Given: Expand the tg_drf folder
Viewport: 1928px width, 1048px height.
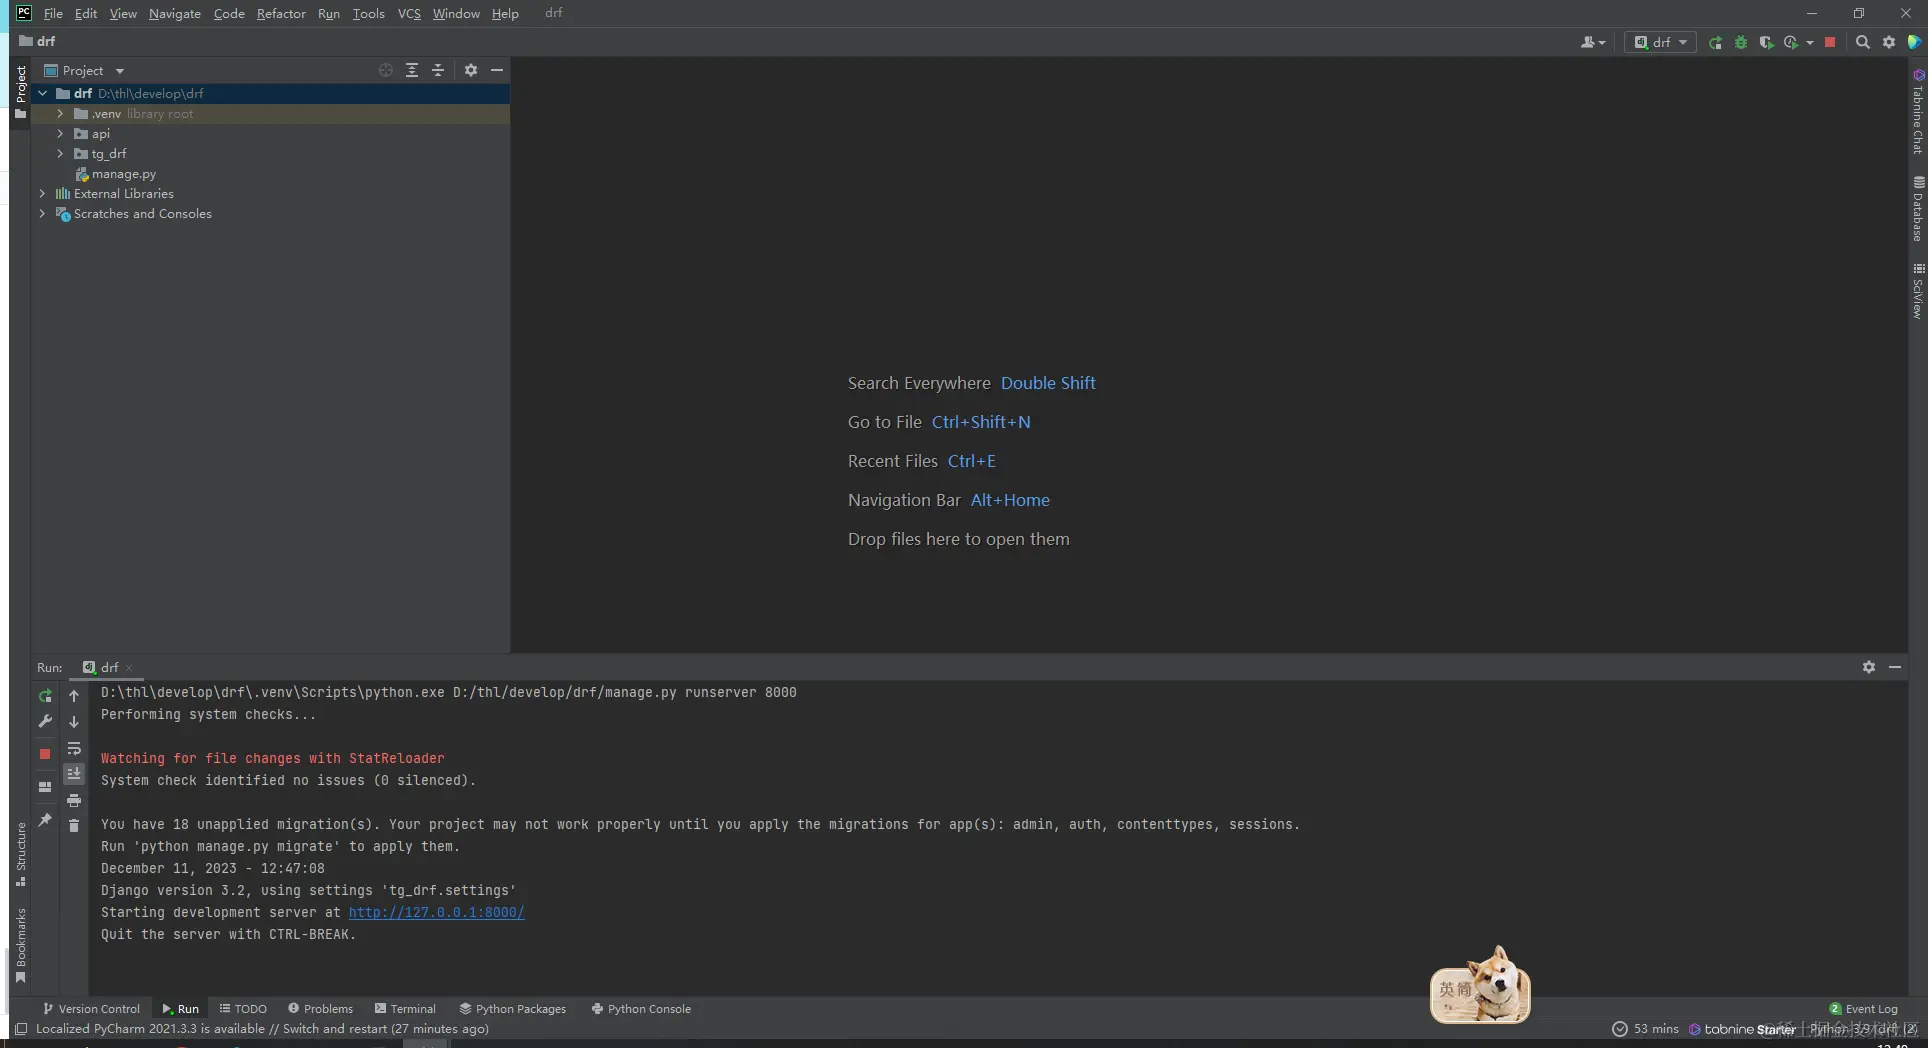Looking at the screenshot, I should click(x=61, y=154).
